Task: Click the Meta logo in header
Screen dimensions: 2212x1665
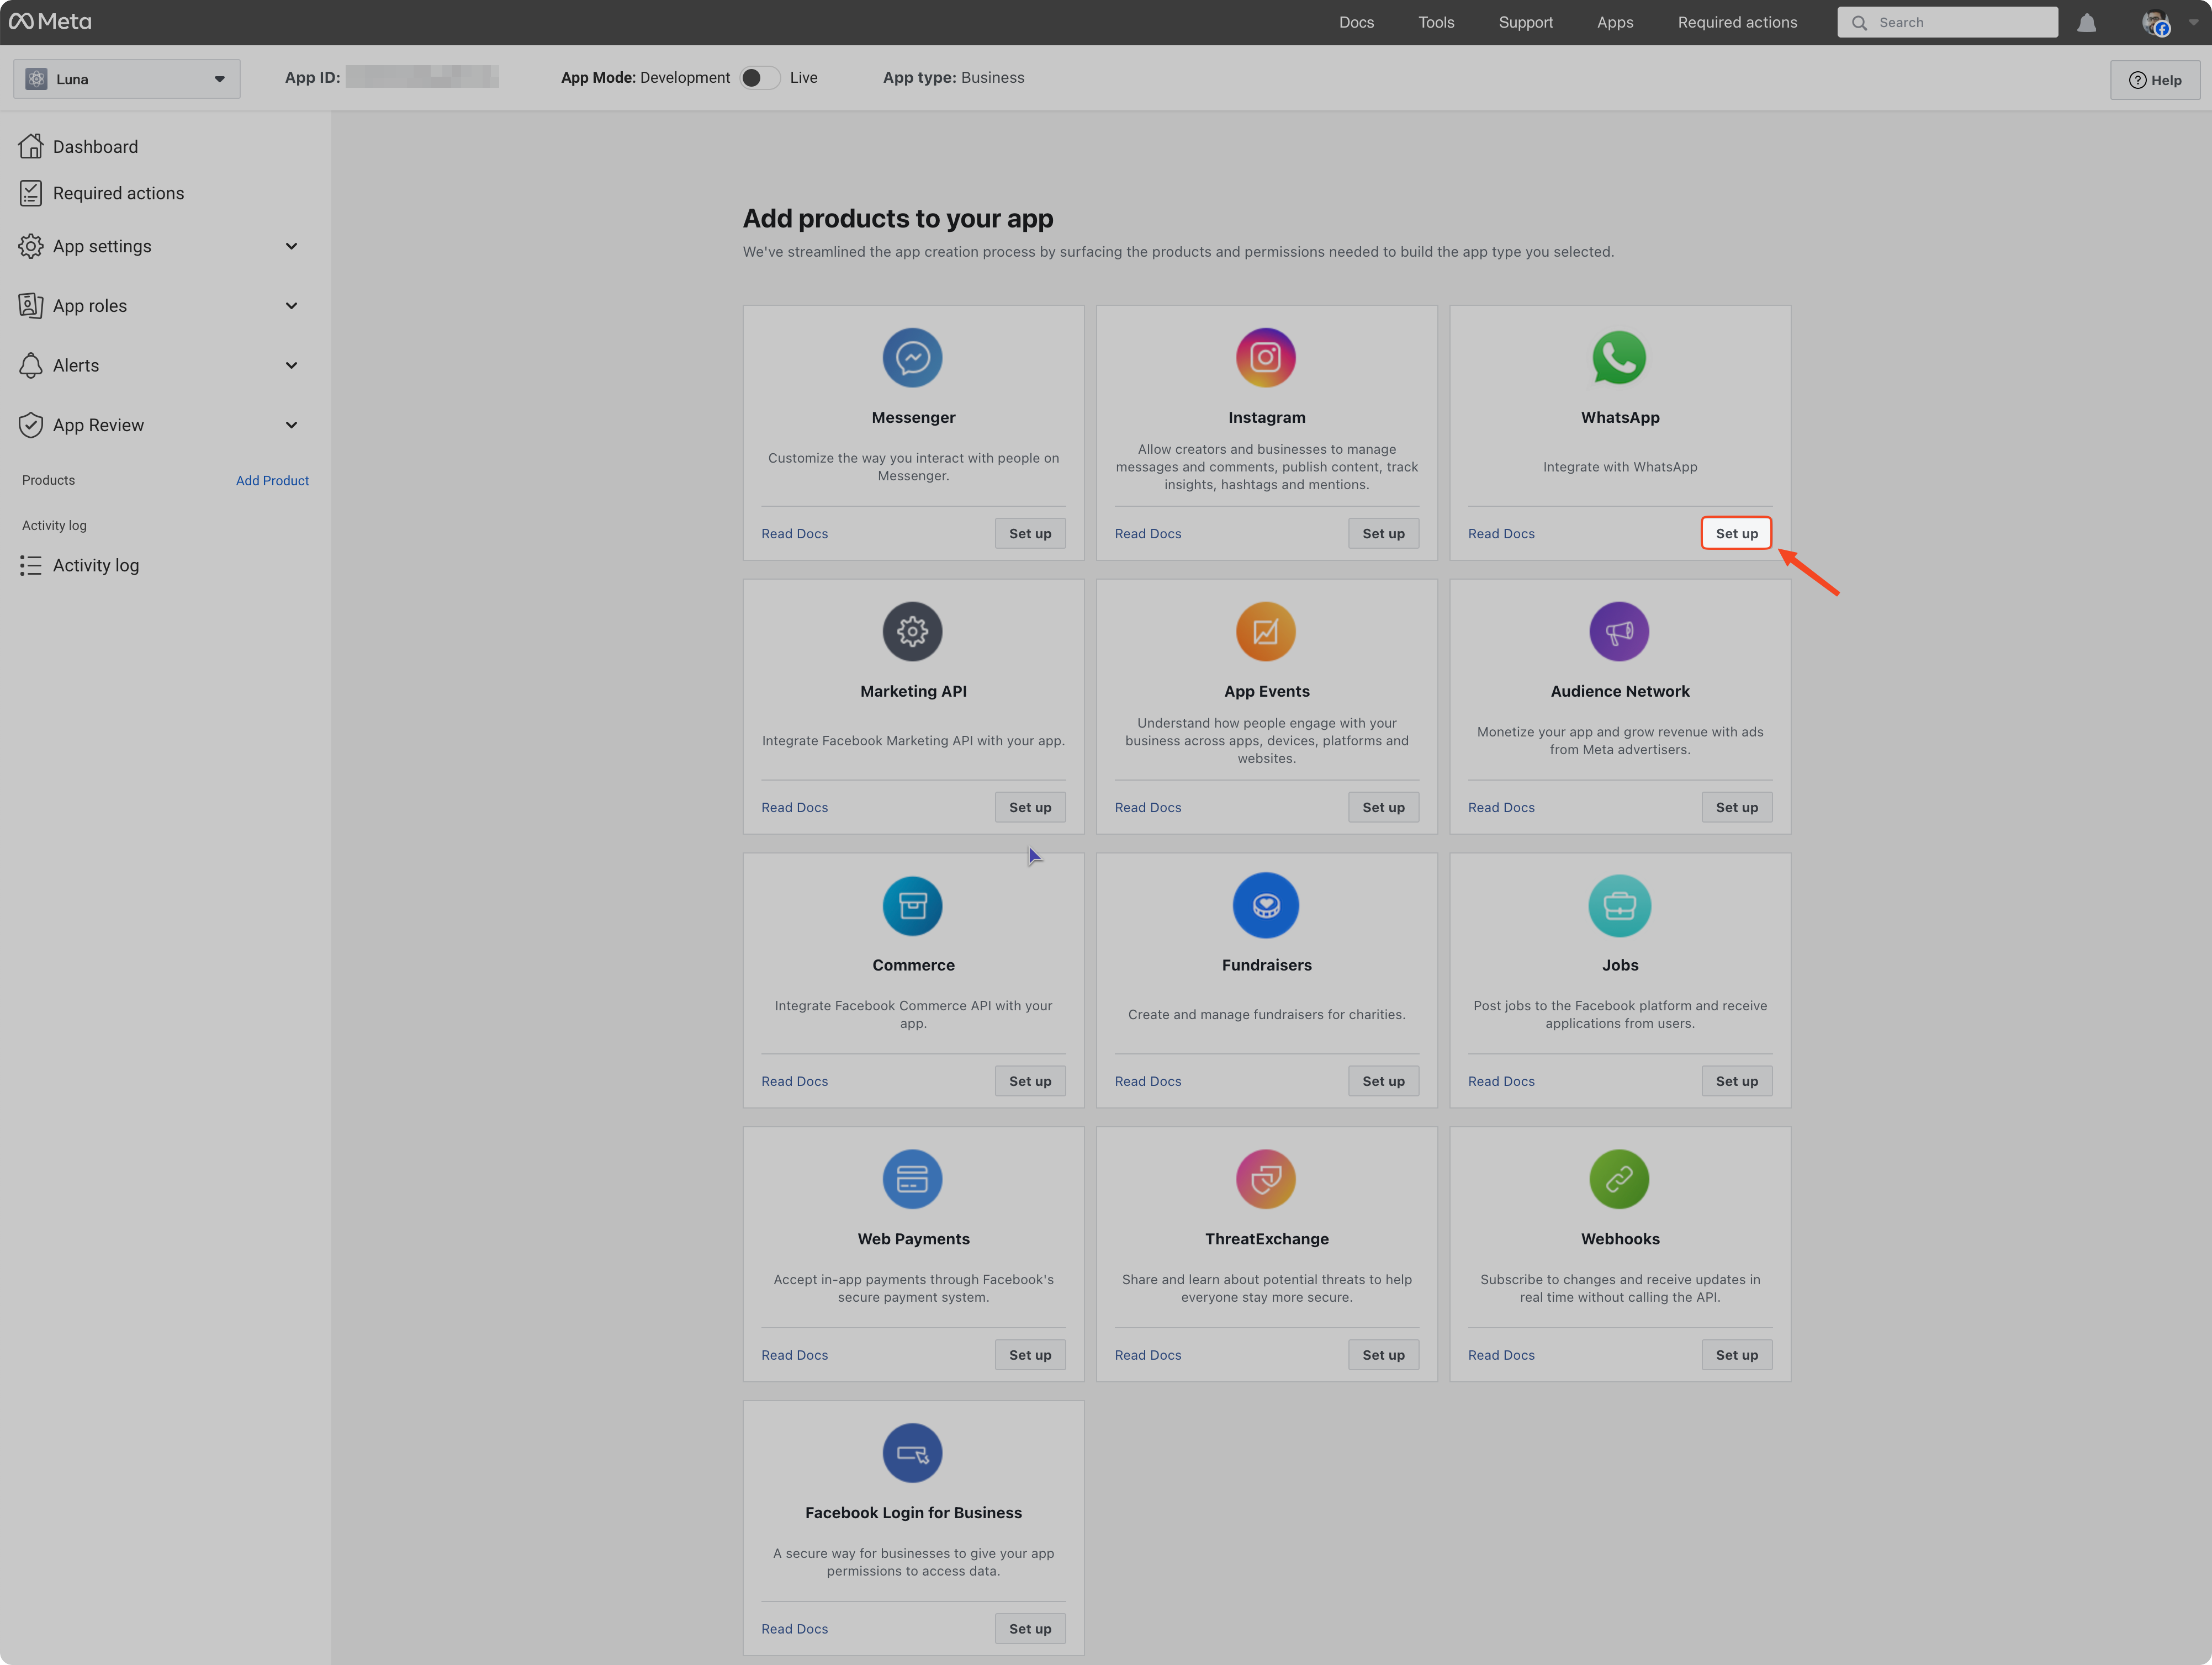Action: [x=50, y=22]
